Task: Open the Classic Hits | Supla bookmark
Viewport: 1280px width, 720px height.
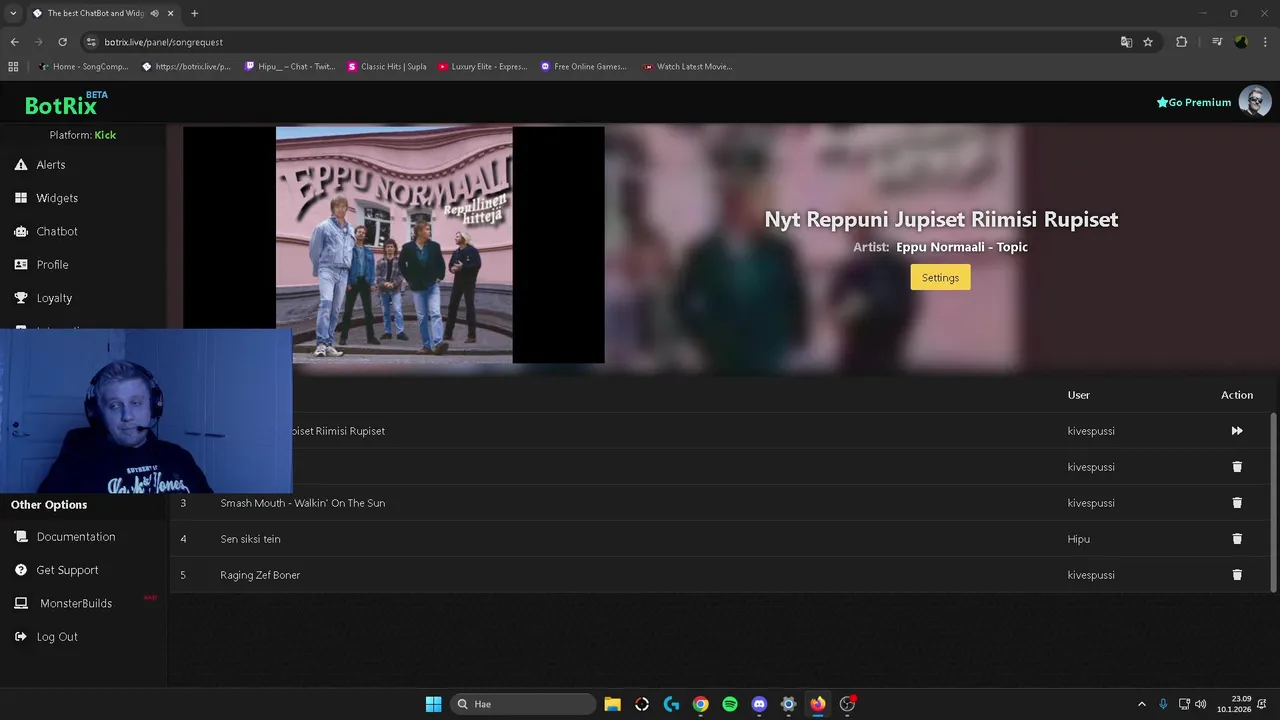Action: click(x=387, y=67)
